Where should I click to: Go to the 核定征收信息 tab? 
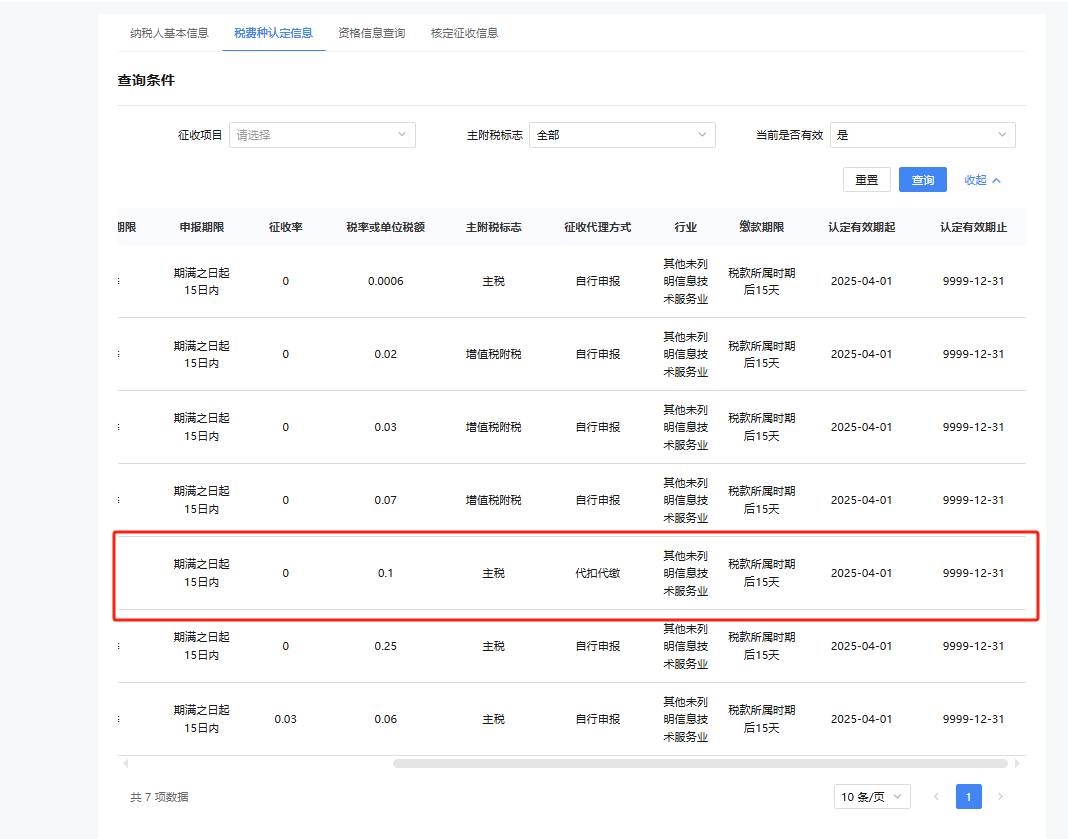[465, 33]
